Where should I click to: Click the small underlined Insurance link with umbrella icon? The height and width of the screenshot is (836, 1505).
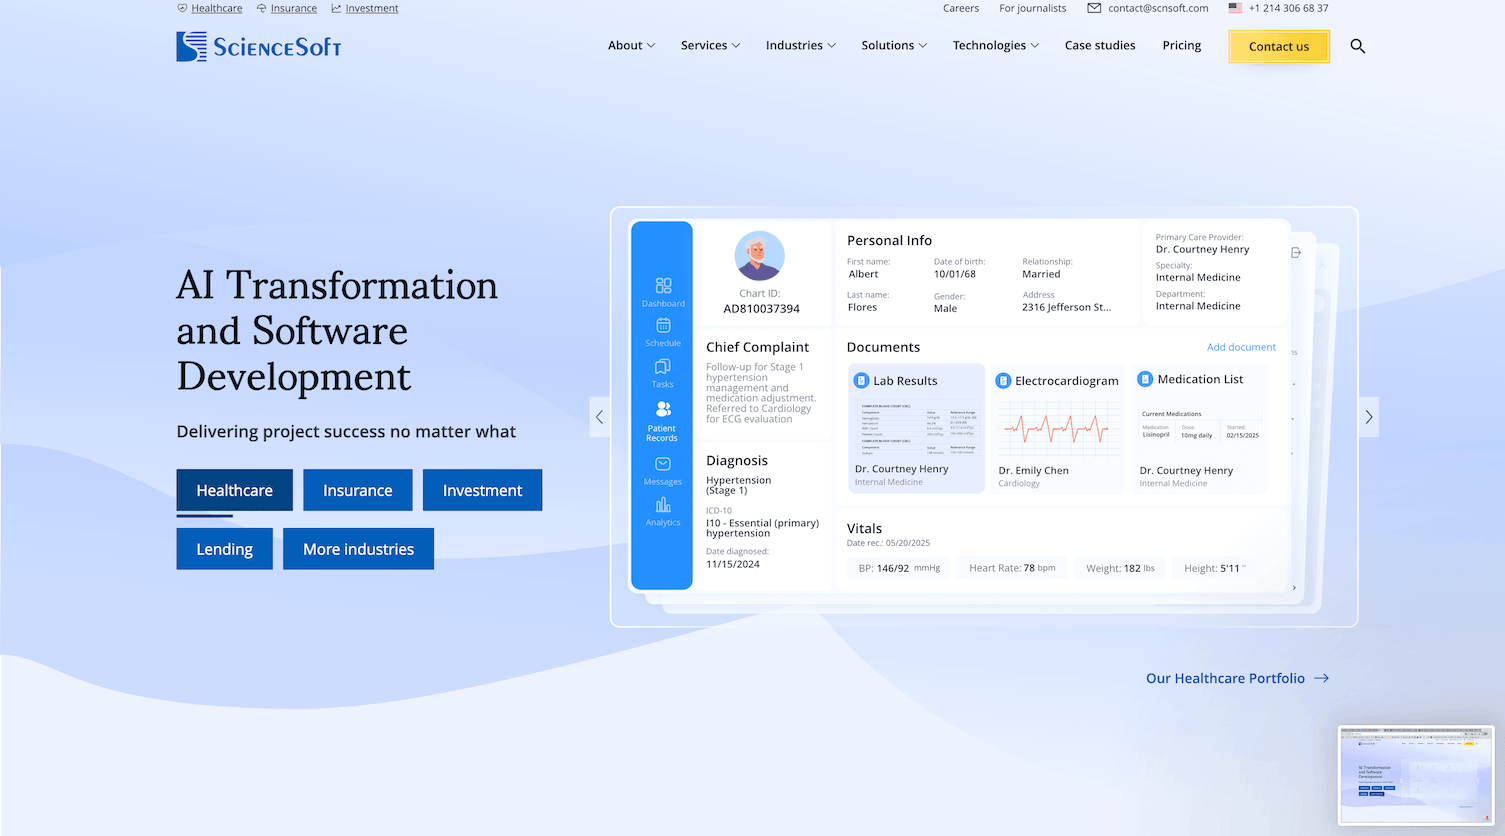[x=287, y=8]
